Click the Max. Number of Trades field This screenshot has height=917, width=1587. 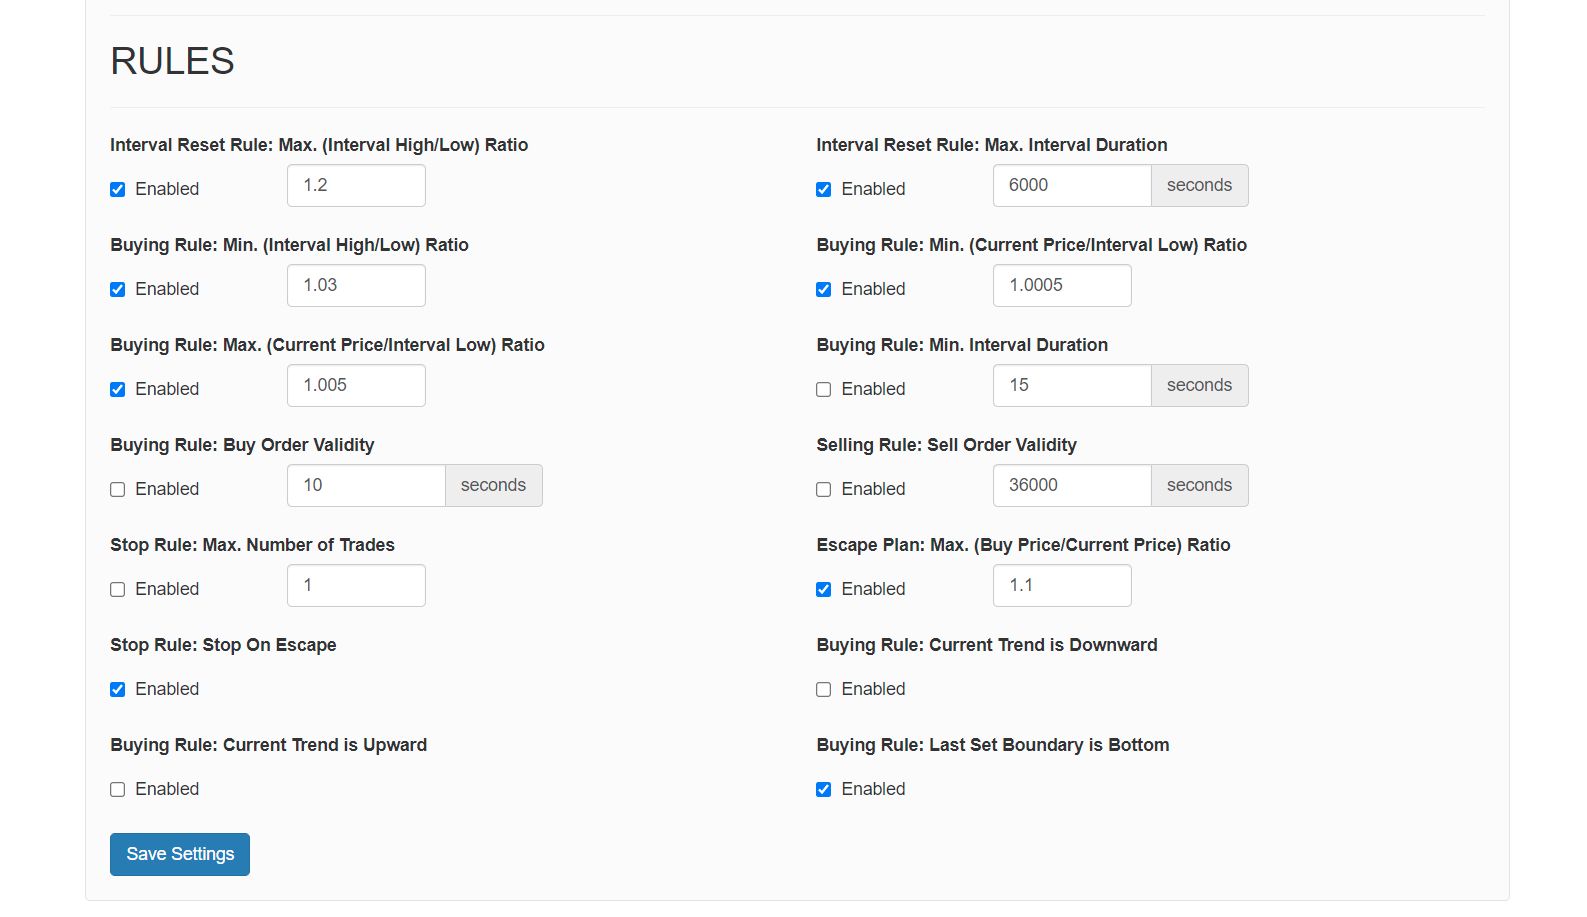tap(356, 585)
